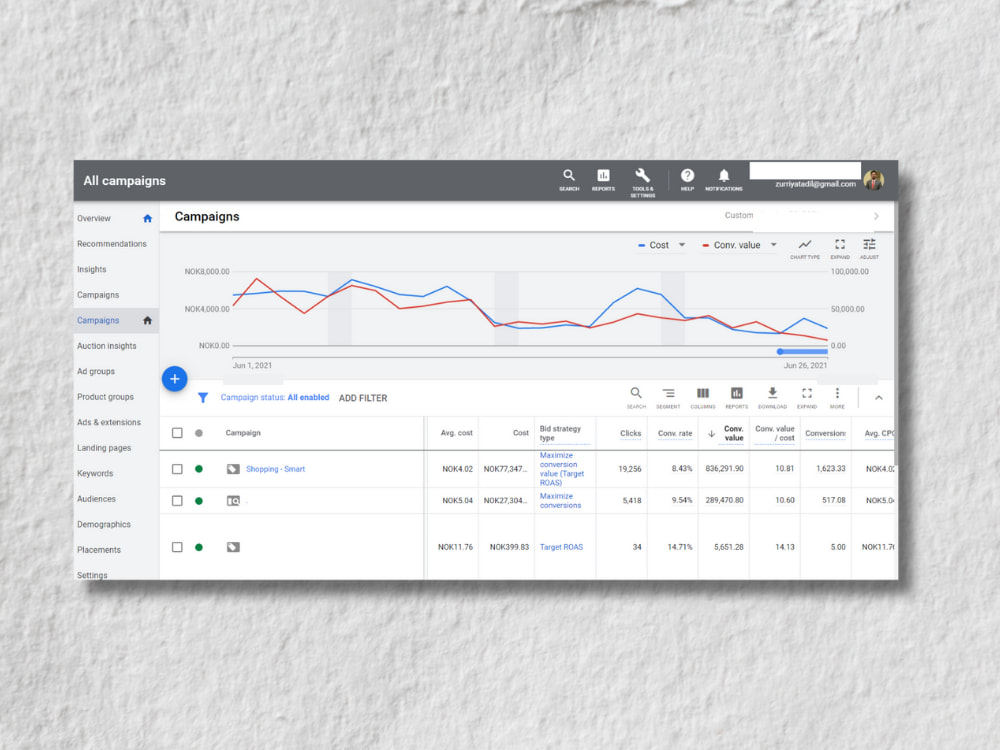Screen dimensions: 1000x750
Task: Add new campaign with blue plus button
Action: coord(175,379)
